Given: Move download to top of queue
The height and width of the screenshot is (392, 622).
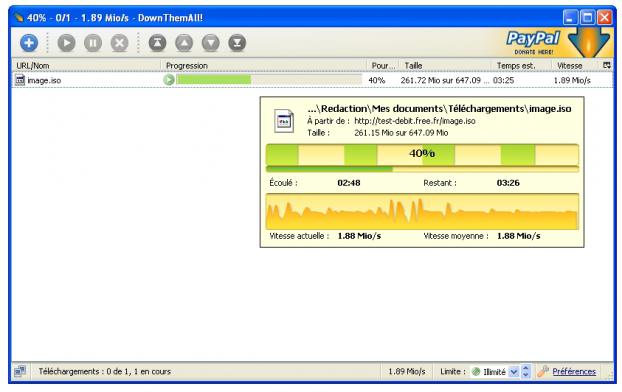Looking at the screenshot, I should tap(157, 42).
